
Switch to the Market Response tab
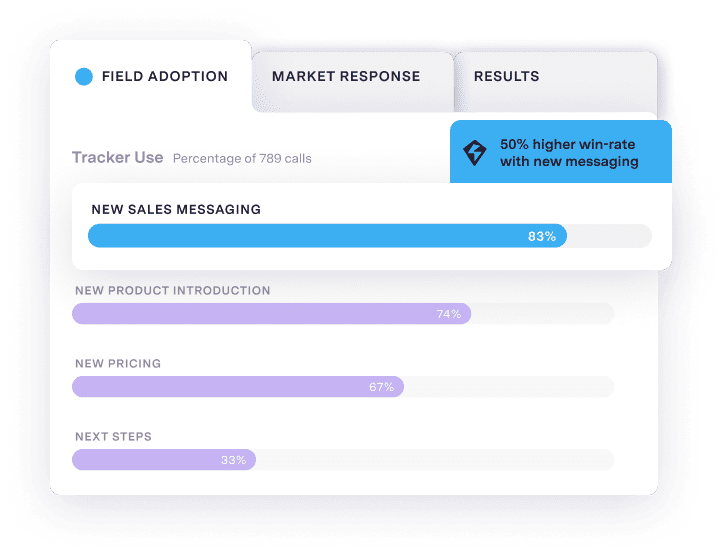[x=346, y=76]
